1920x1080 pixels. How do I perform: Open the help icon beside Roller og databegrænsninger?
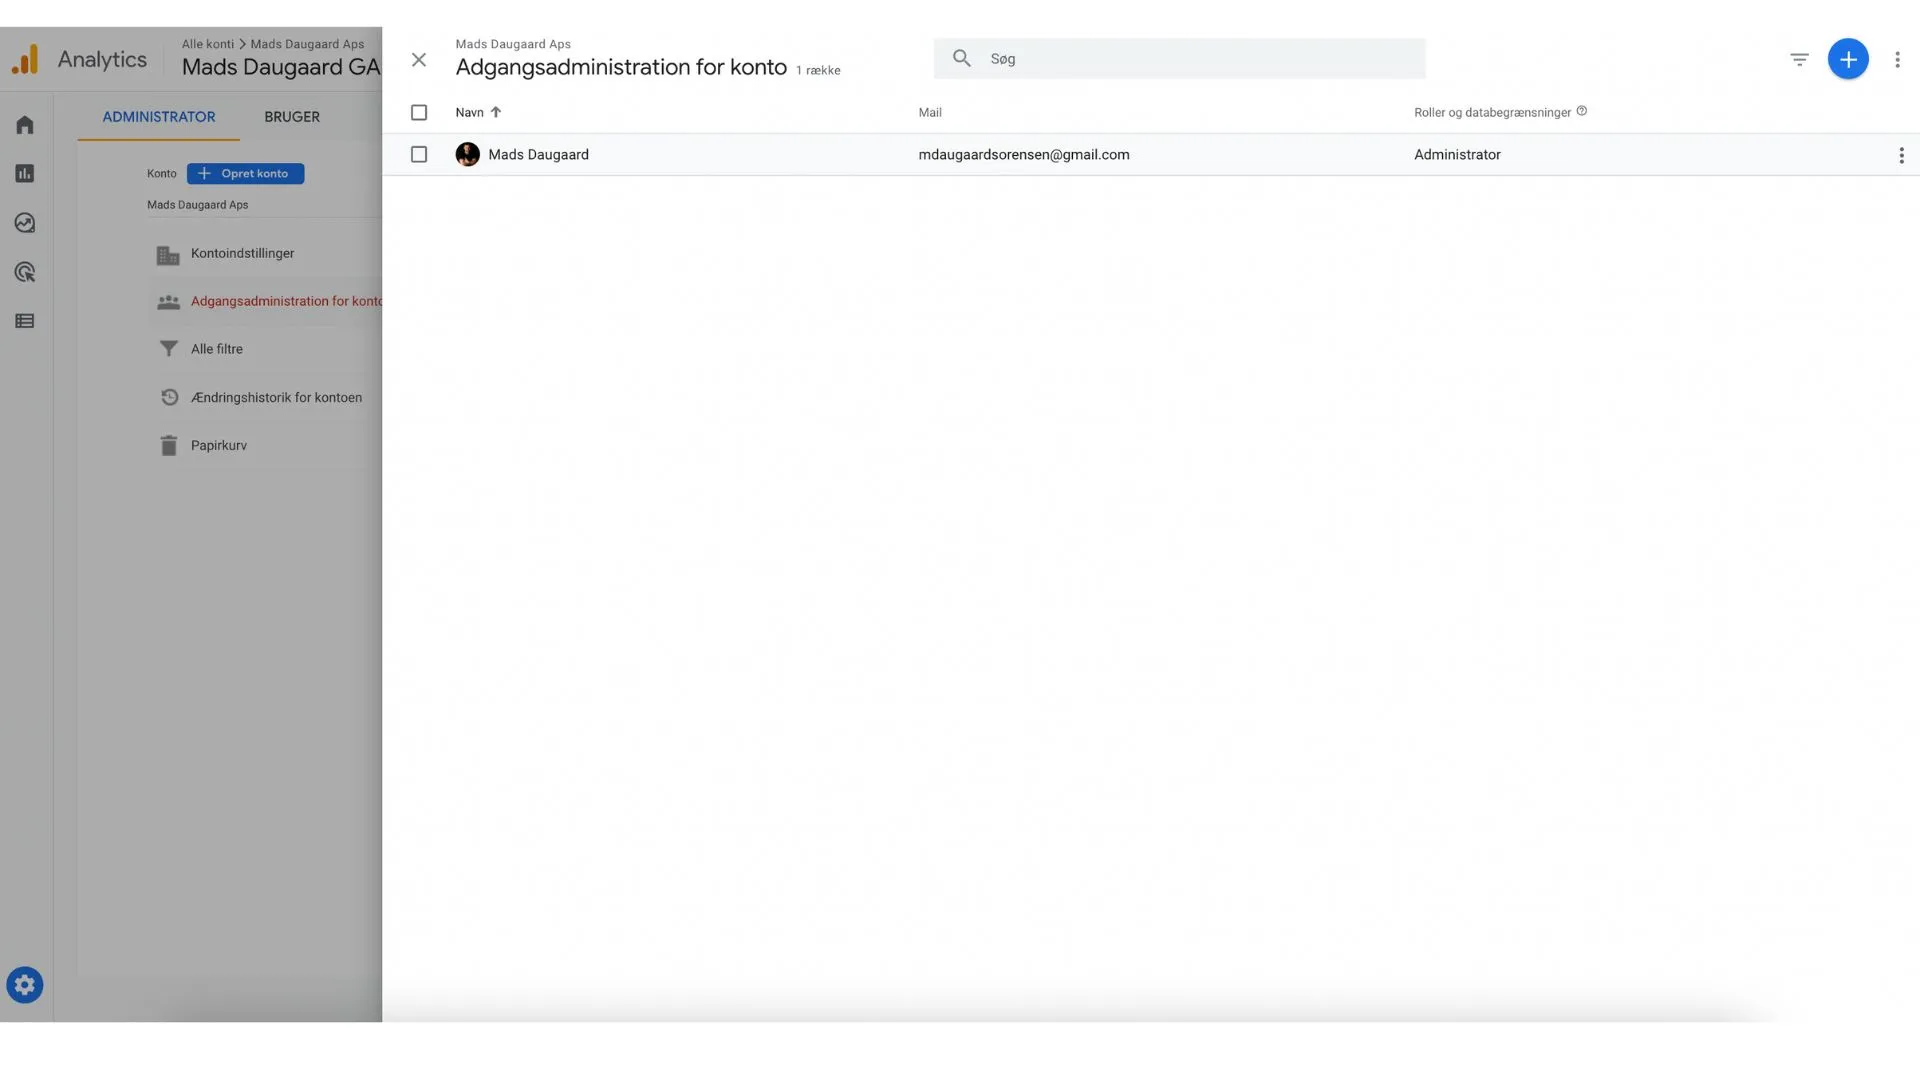tap(1582, 111)
